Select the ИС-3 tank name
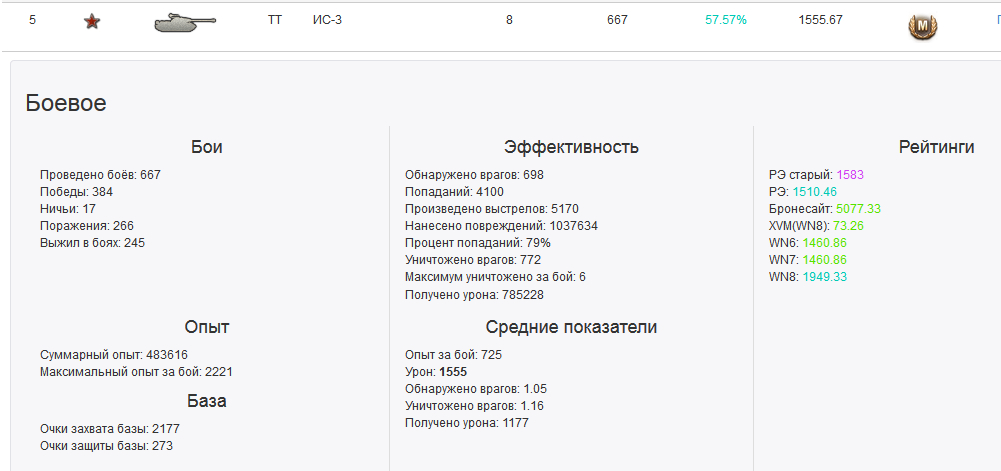The width and height of the screenshot is (1001, 471). [x=327, y=20]
